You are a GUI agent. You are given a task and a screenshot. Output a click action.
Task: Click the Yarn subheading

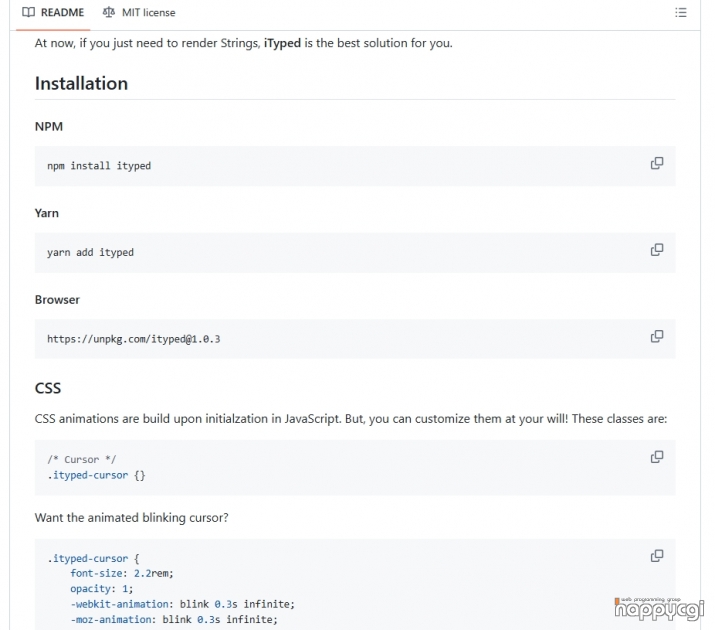[47, 213]
